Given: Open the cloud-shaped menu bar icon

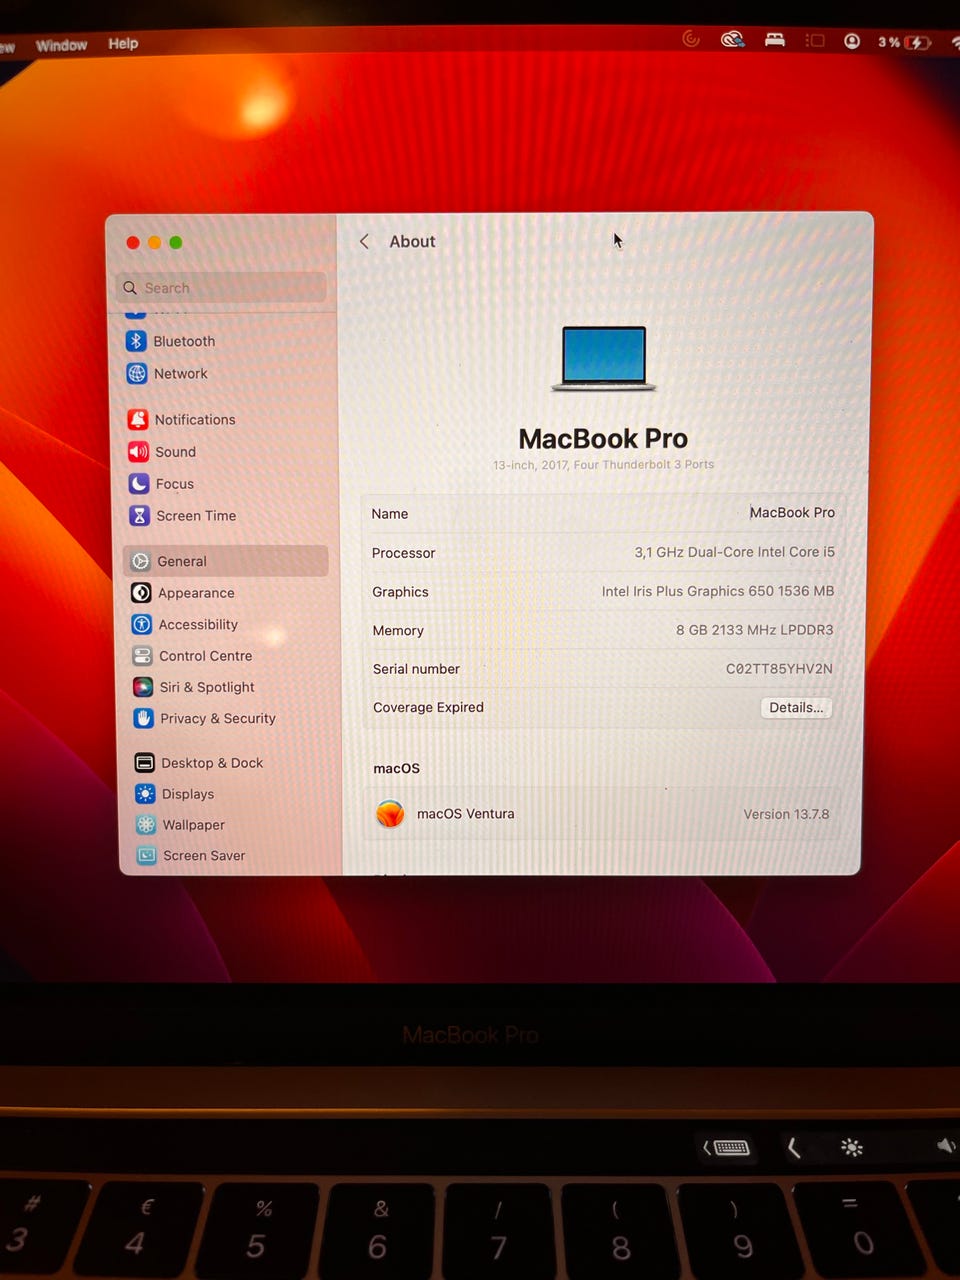Looking at the screenshot, I should tap(733, 39).
